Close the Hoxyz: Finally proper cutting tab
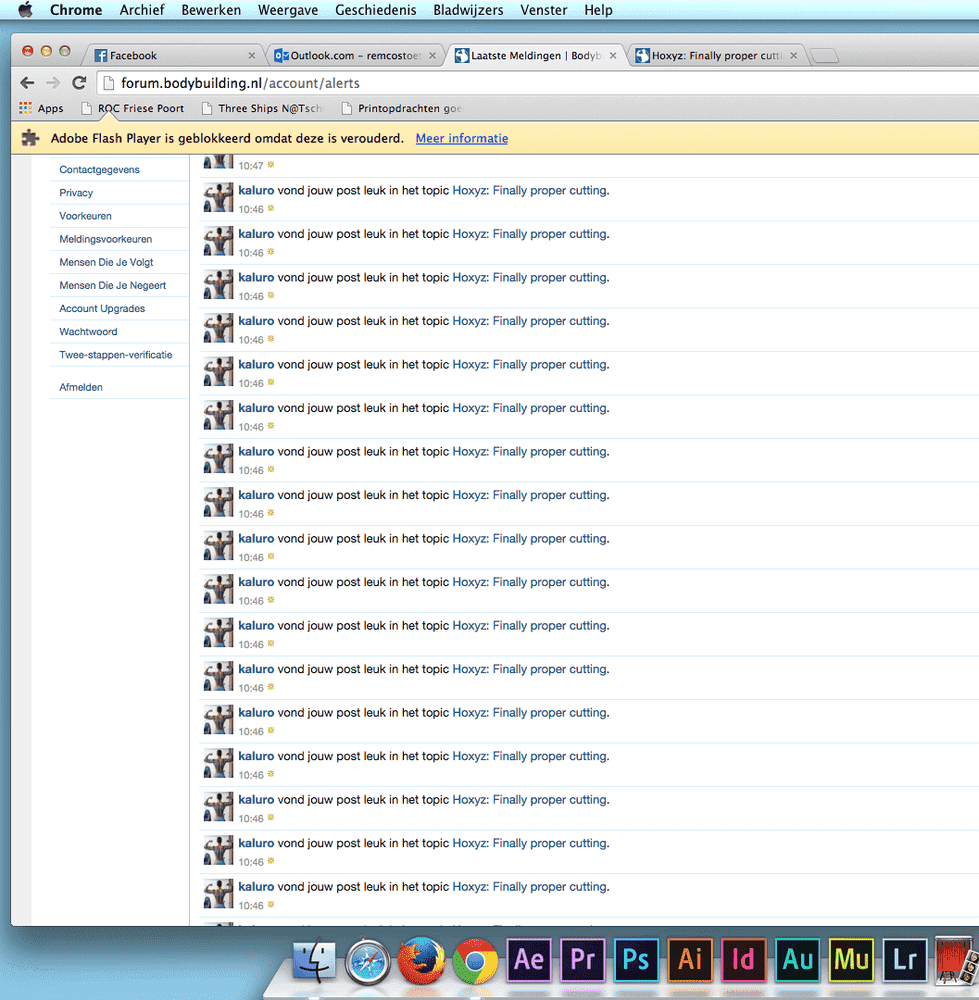Image resolution: width=979 pixels, height=1000 pixels. point(794,56)
